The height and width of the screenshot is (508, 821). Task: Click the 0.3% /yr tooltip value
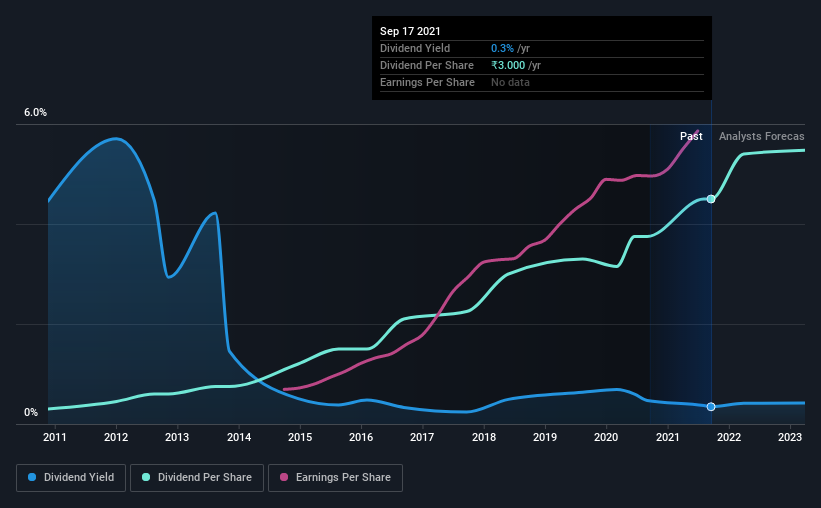coord(510,48)
